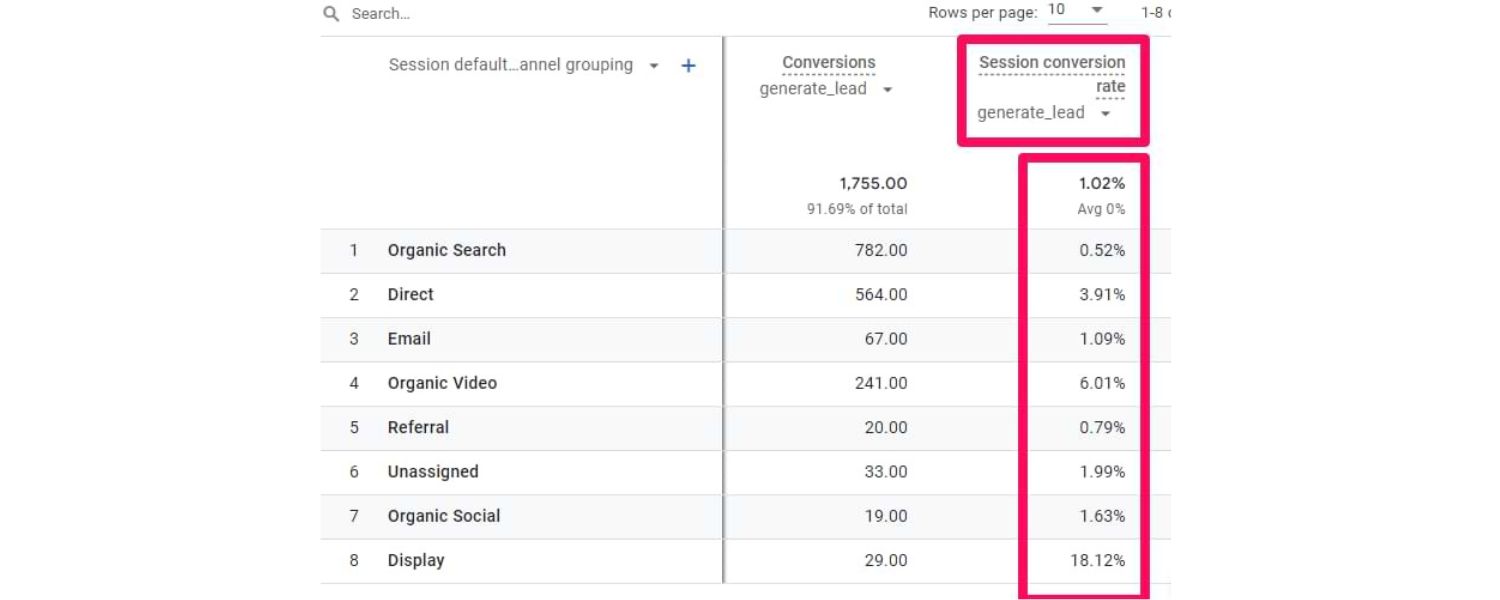
Task: Select the Referral channel row
Action: pos(418,427)
